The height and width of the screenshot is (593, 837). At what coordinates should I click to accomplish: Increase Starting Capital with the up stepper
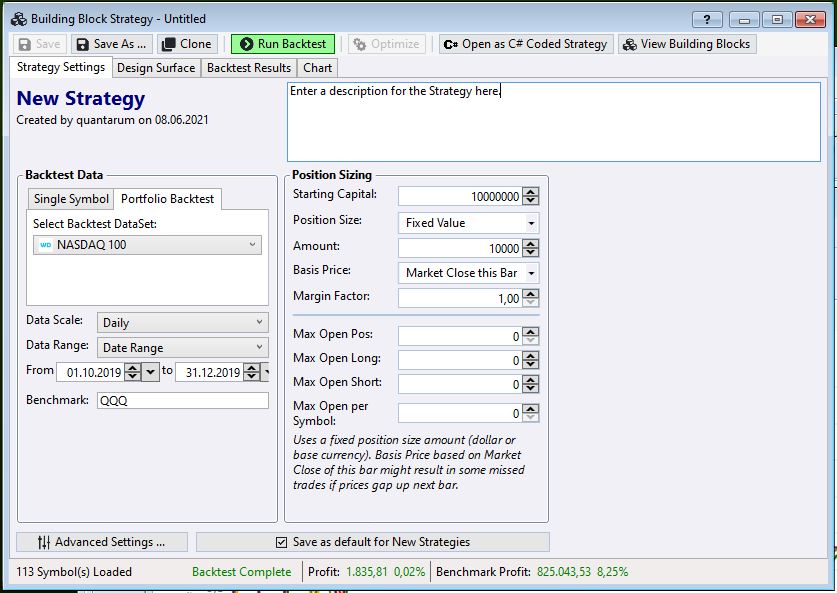531,192
